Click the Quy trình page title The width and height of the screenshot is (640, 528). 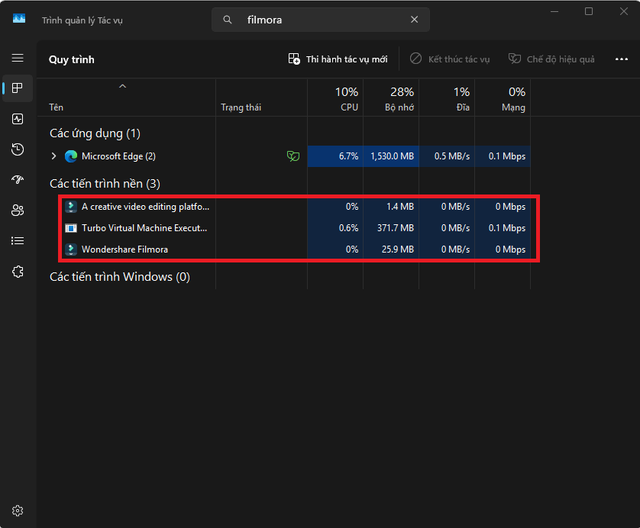point(71,60)
